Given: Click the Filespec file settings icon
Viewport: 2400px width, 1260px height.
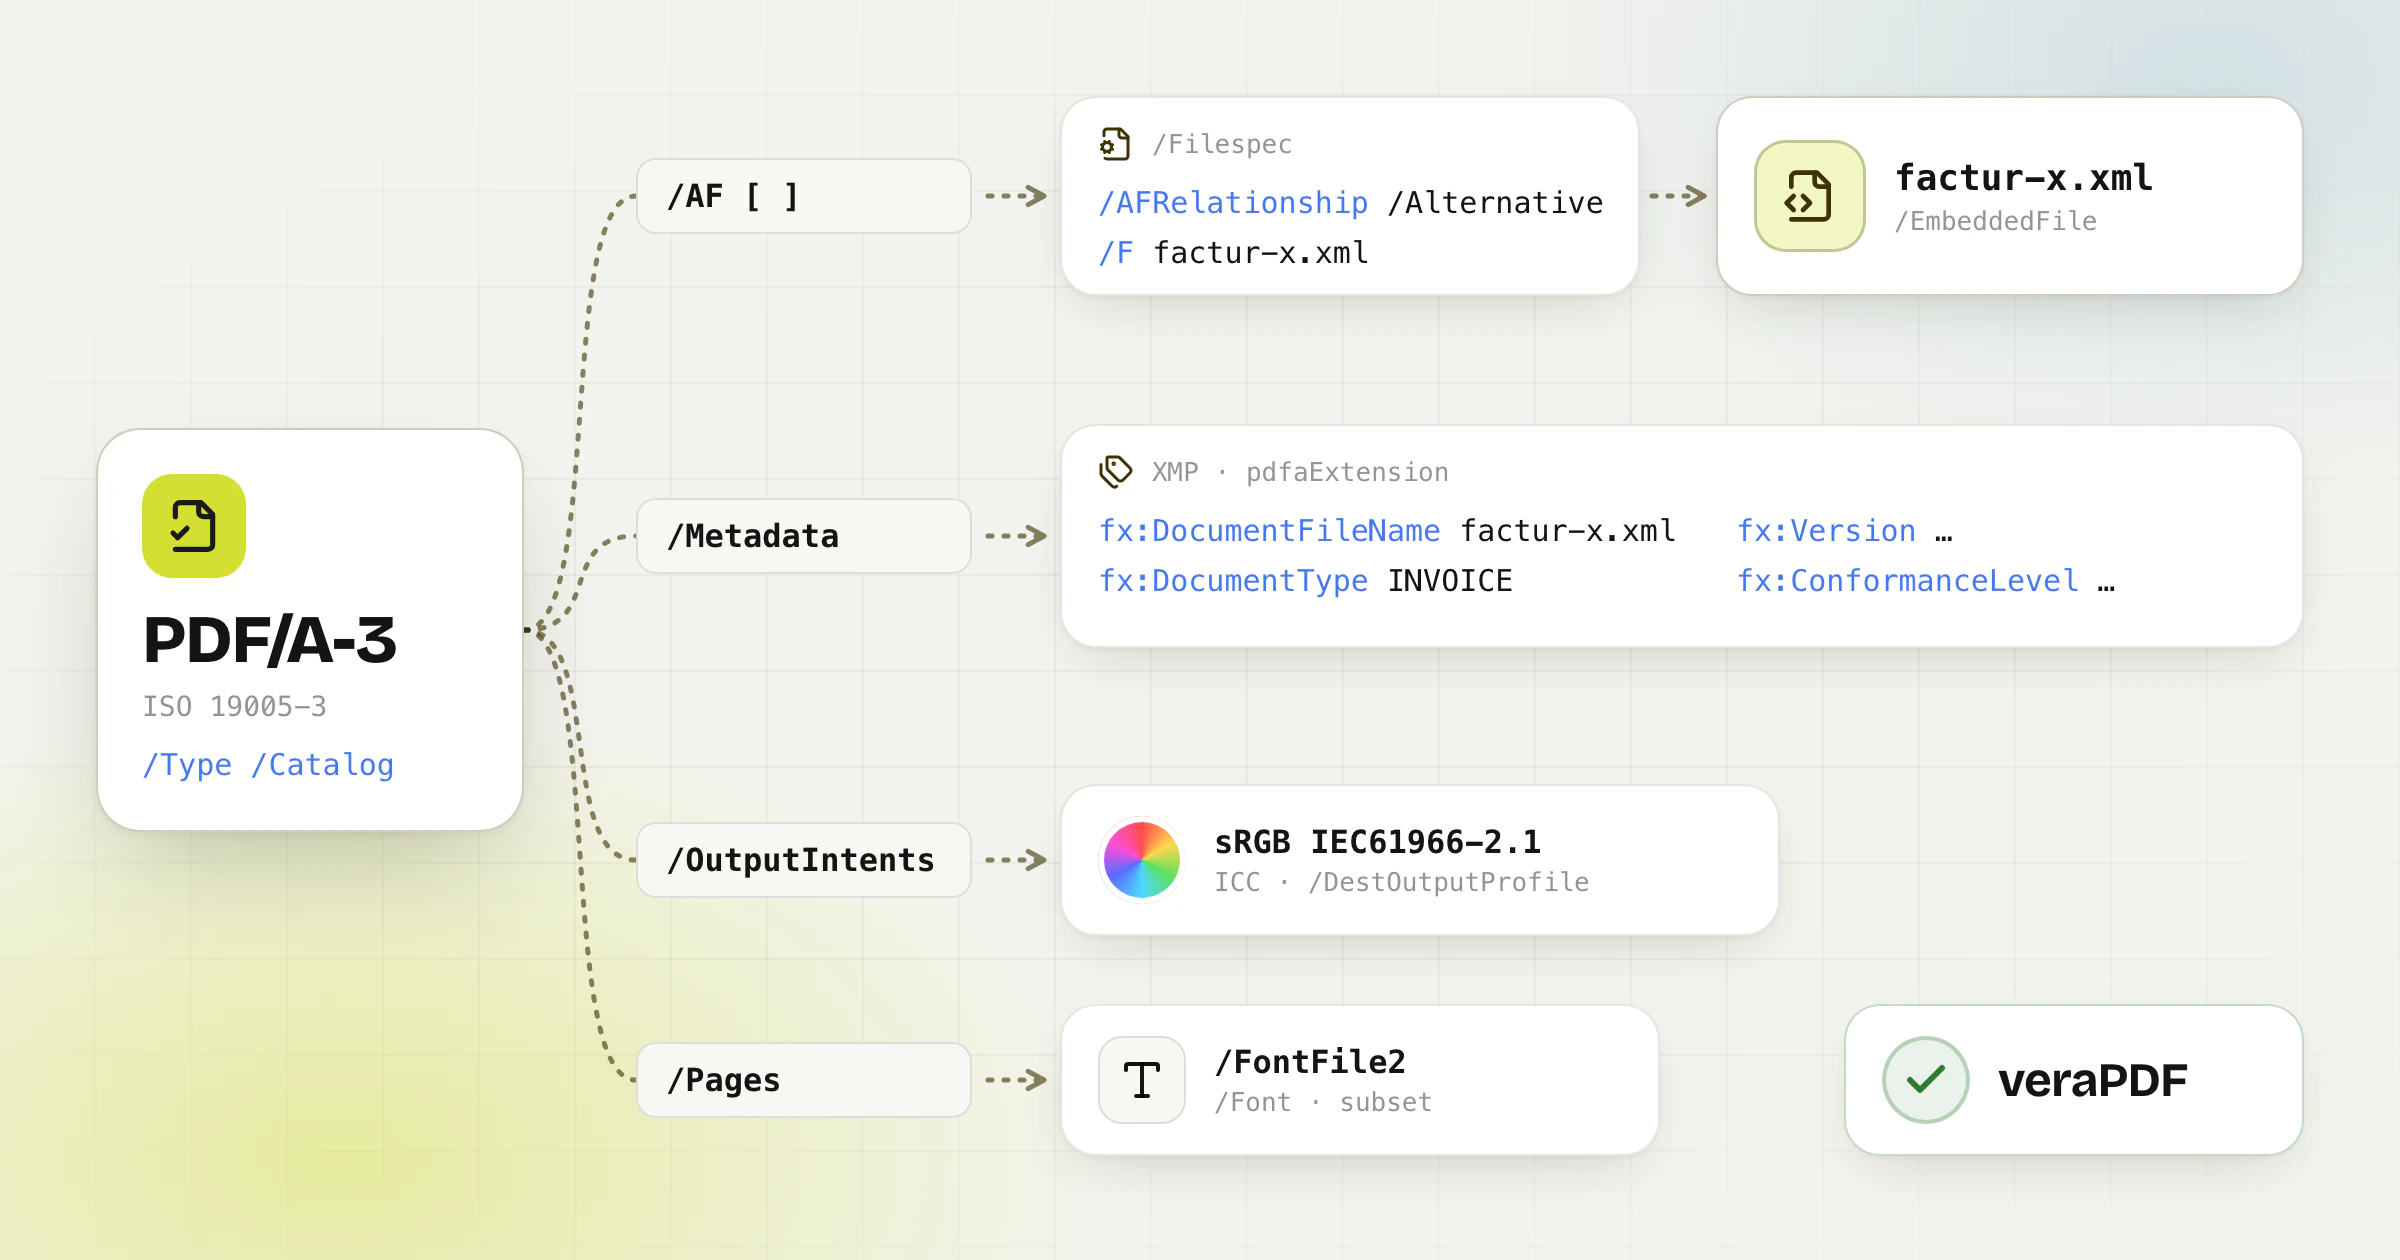Looking at the screenshot, I should (x=1115, y=144).
